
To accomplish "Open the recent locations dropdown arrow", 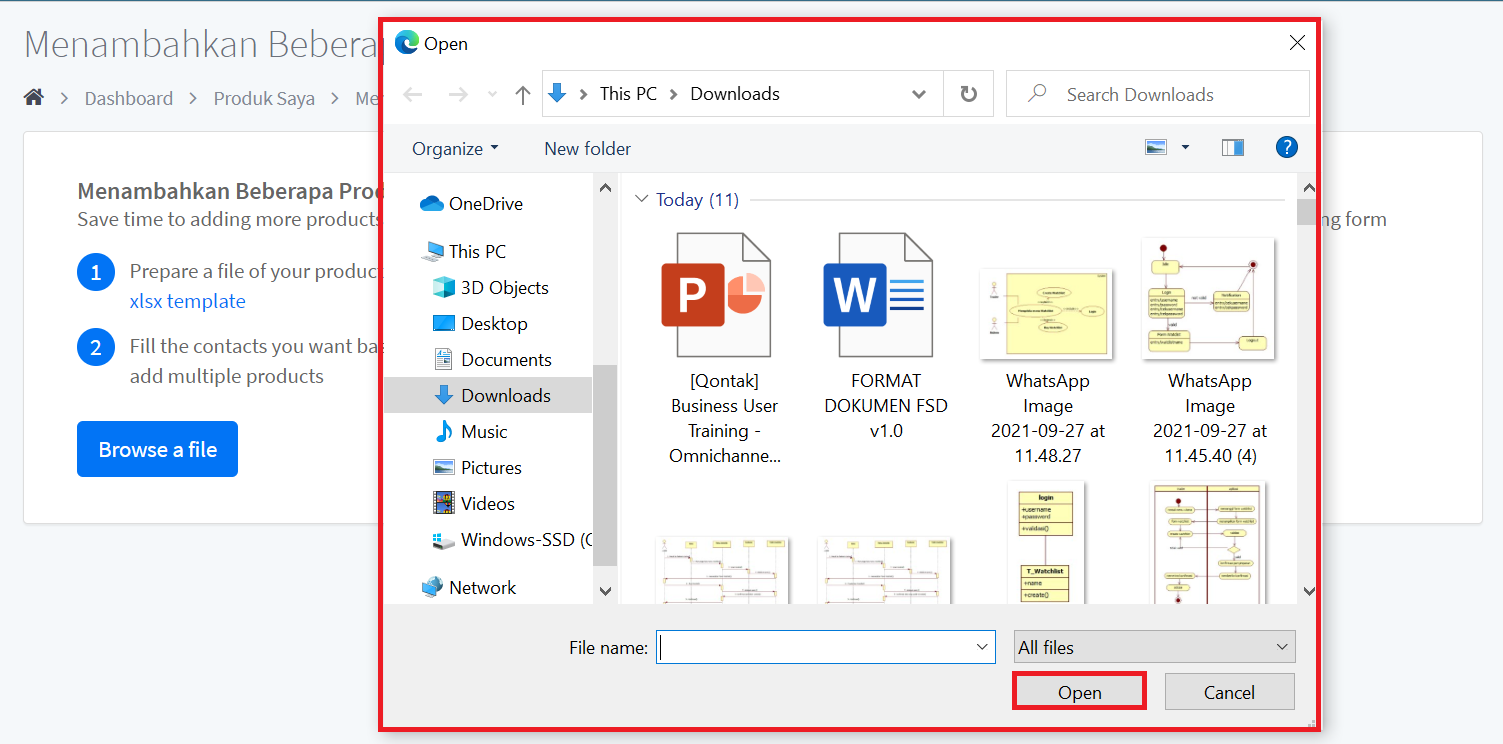I will 491,94.
